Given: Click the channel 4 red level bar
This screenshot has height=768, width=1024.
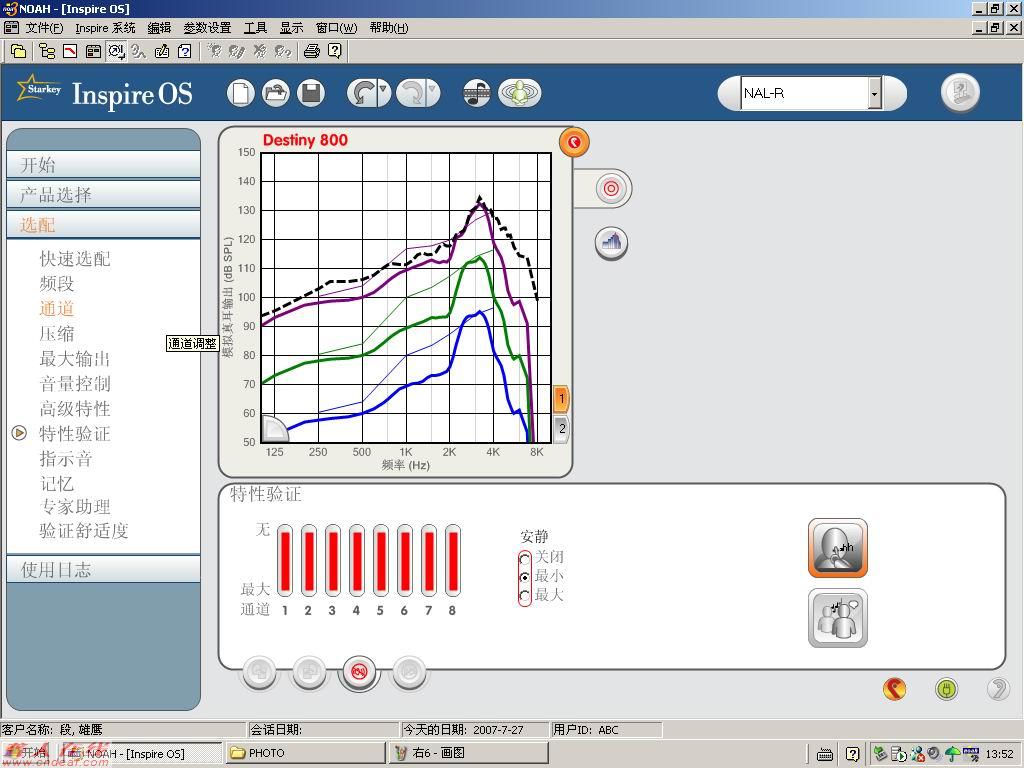Looking at the screenshot, I should [357, 561].
